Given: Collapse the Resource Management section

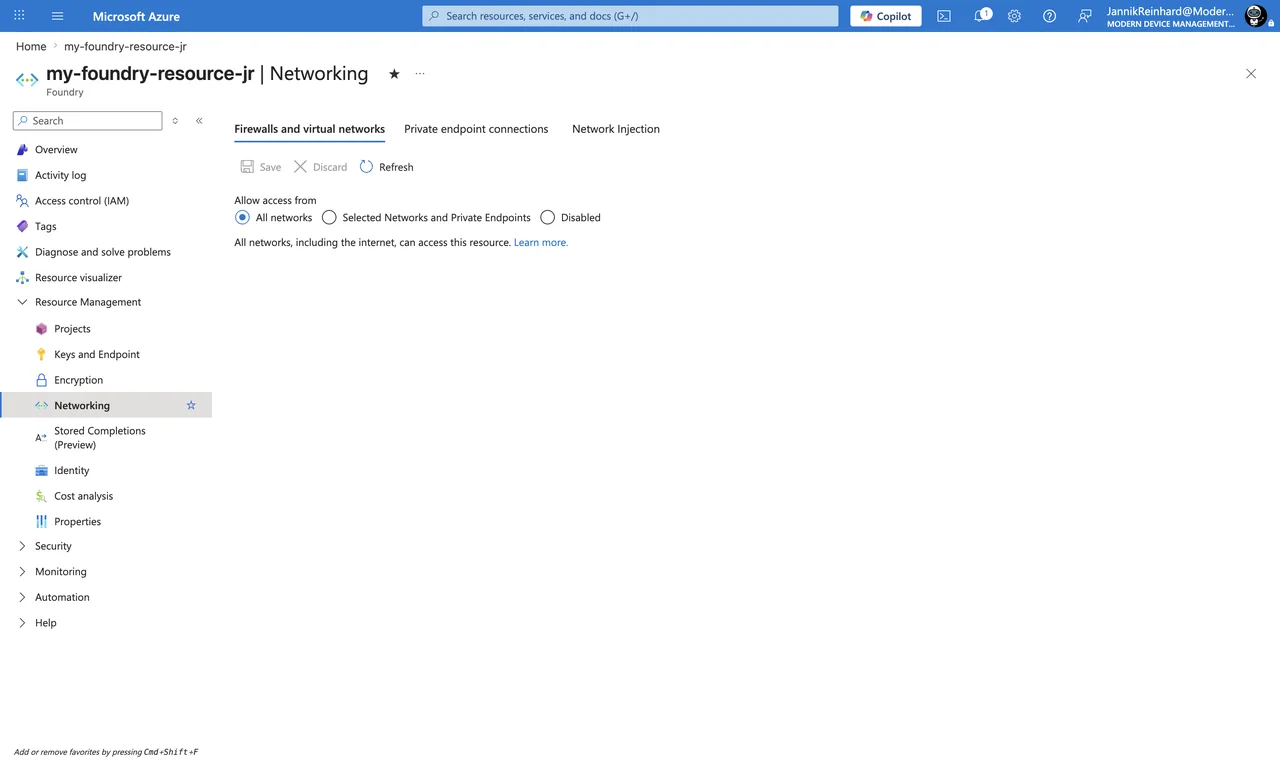Looking at the screenshot, I should point(22,302).
